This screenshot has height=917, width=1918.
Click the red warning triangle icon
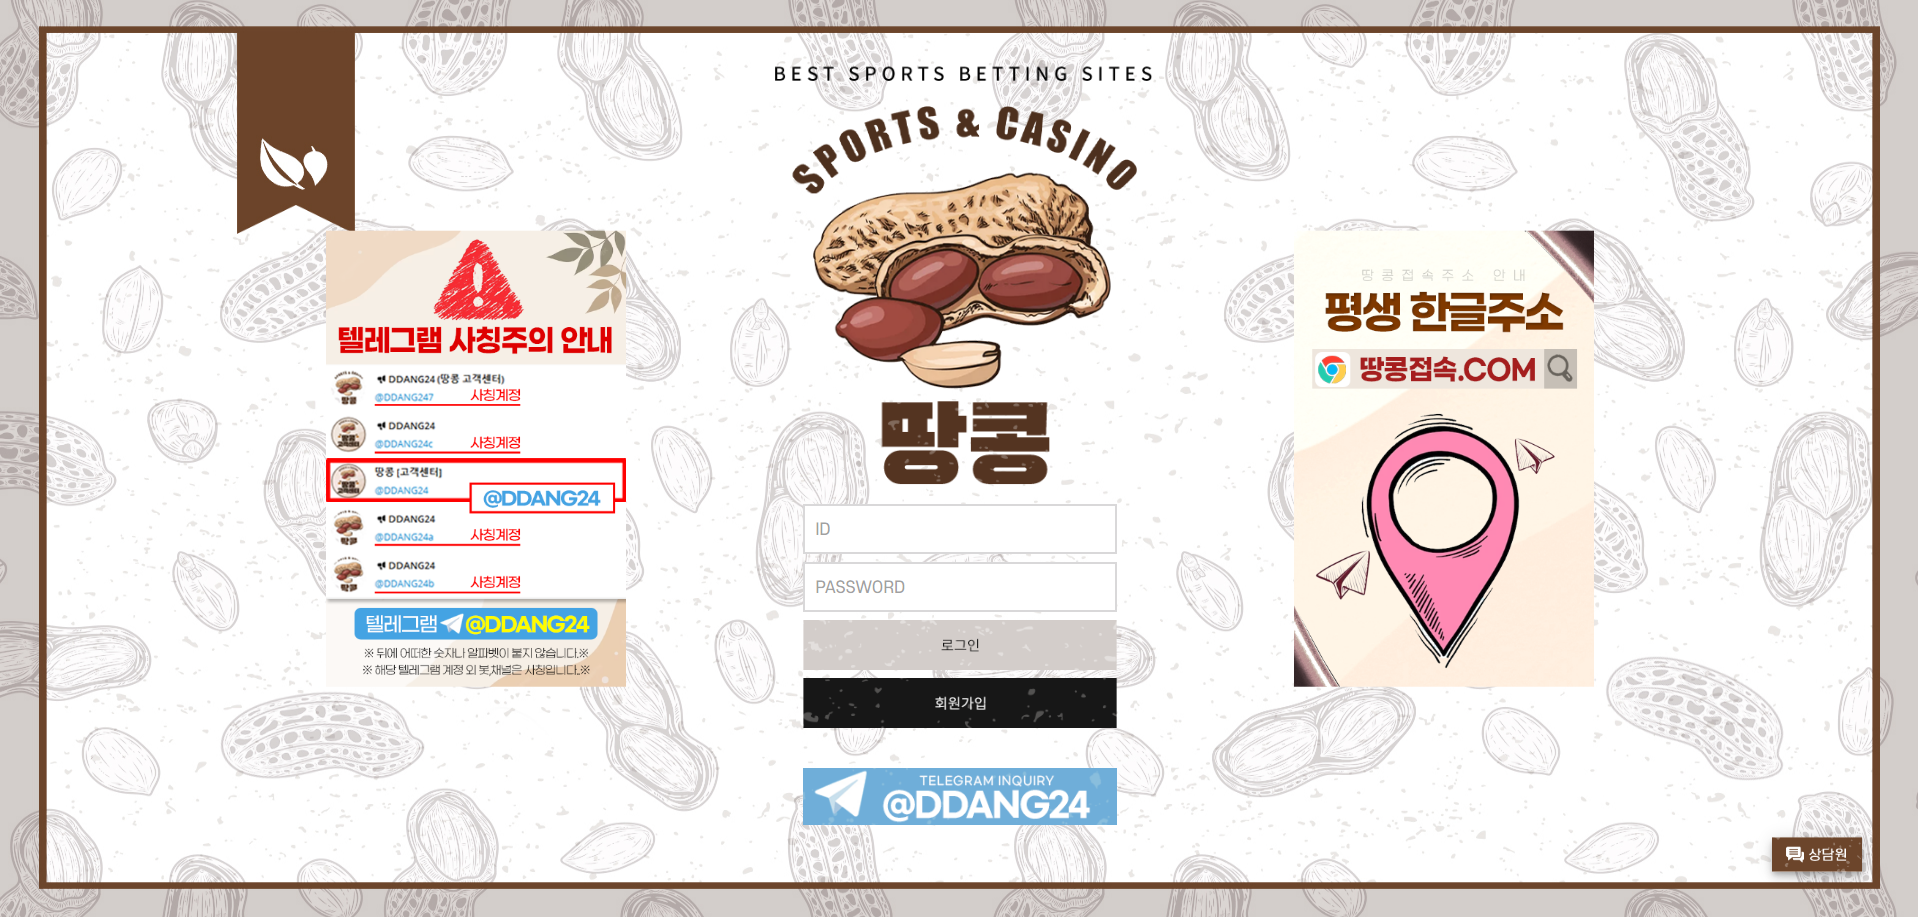pyautogui.click(x=477, y=279)
